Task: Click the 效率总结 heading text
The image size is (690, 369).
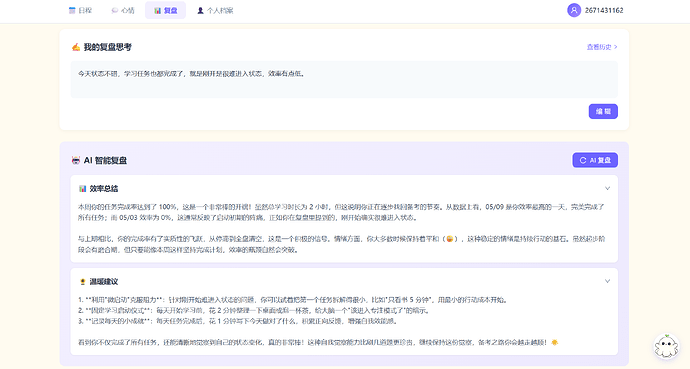Action: pyautogui.click(x=104, y=189)
